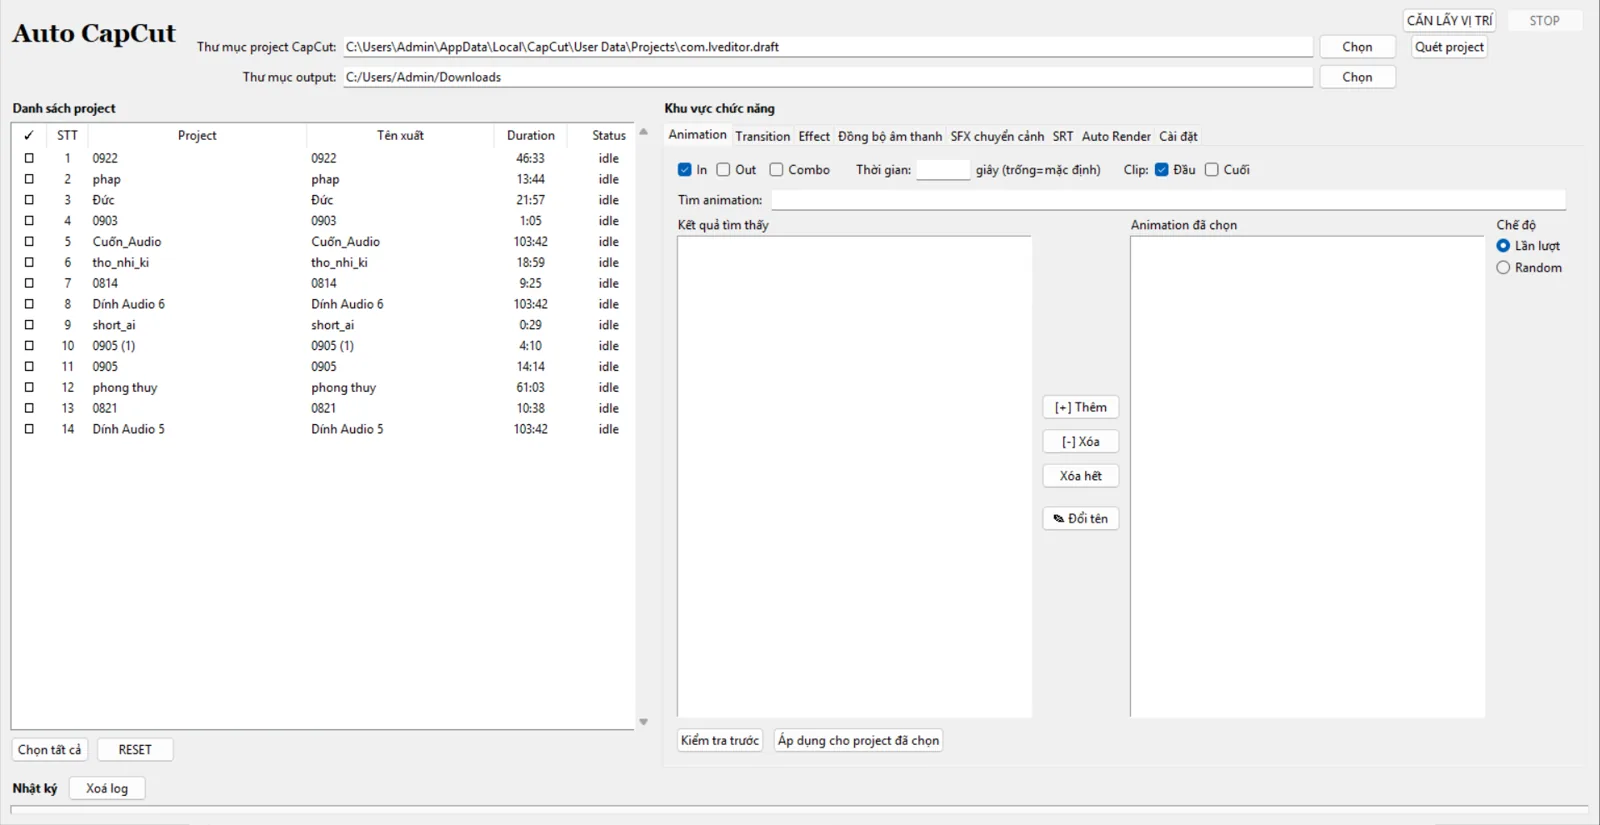
Task: Click the Chọn tất cả button
Action: pos(50,750)
